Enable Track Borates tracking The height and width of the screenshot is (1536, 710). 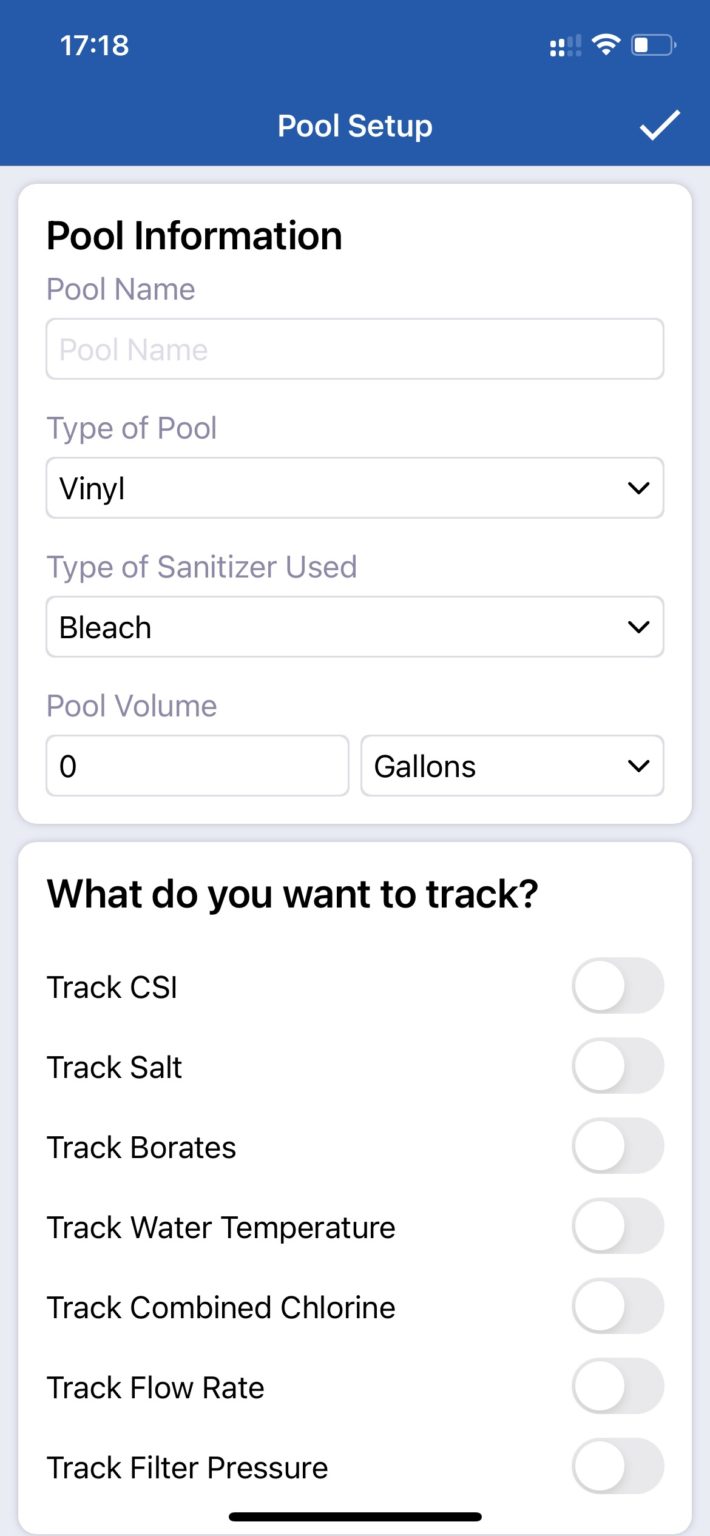pos(617,1146)
